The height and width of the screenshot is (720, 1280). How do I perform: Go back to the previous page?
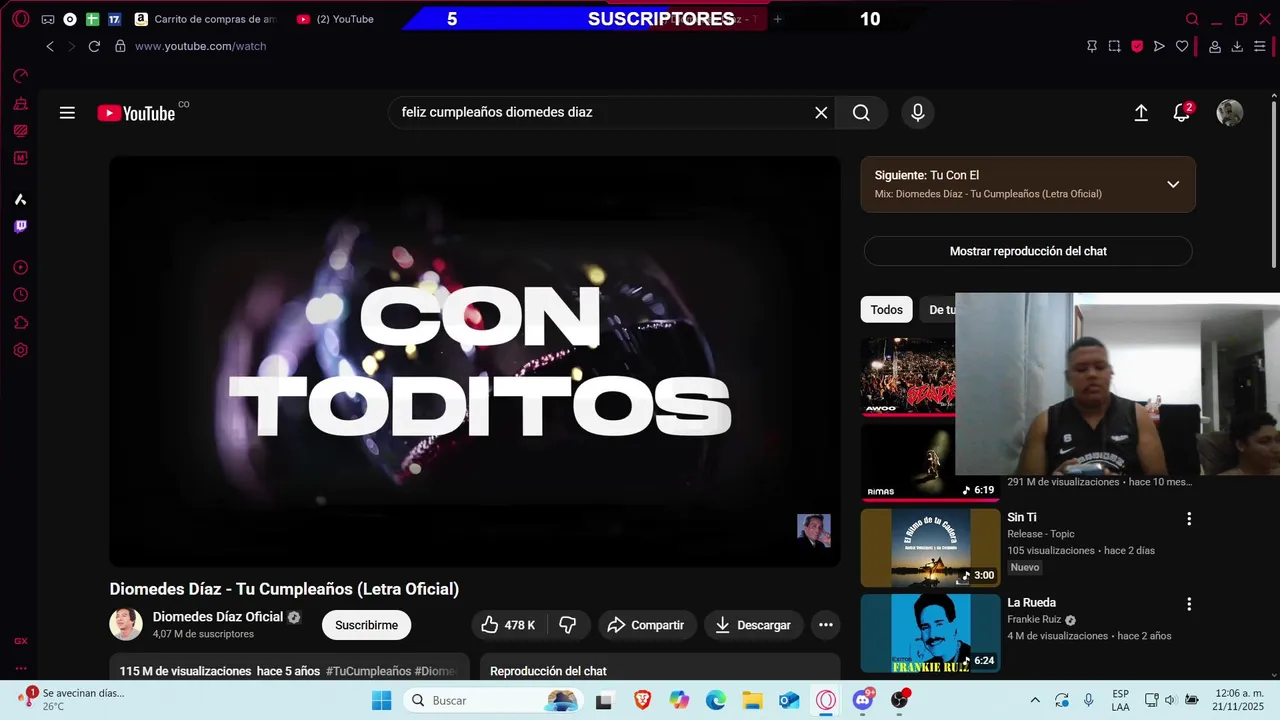50,46
